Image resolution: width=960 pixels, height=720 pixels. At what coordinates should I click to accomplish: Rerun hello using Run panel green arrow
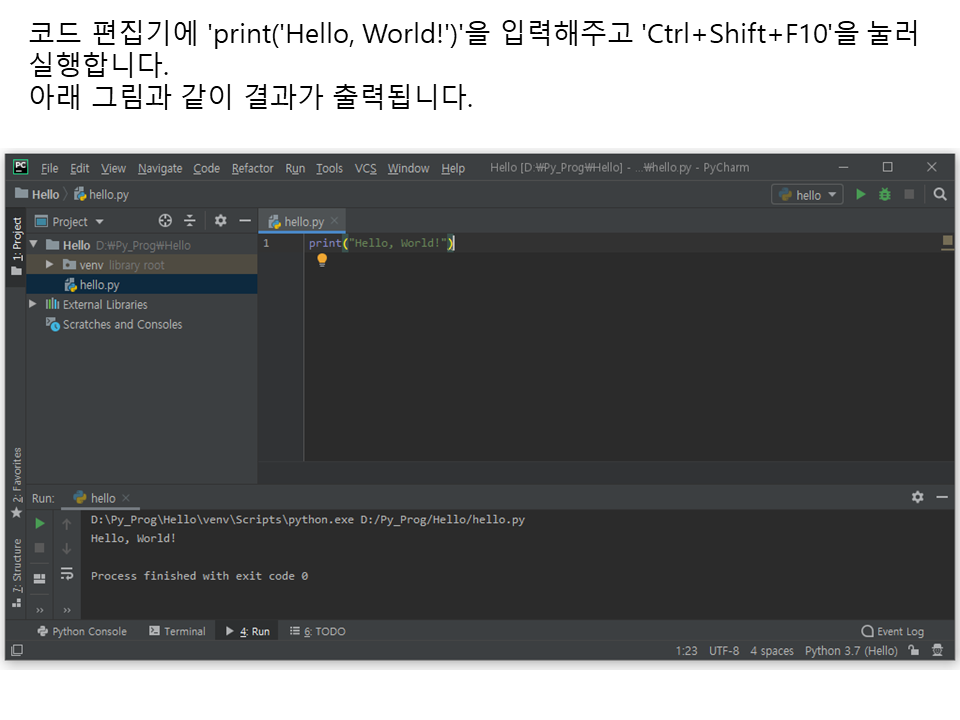pos(40,523)
